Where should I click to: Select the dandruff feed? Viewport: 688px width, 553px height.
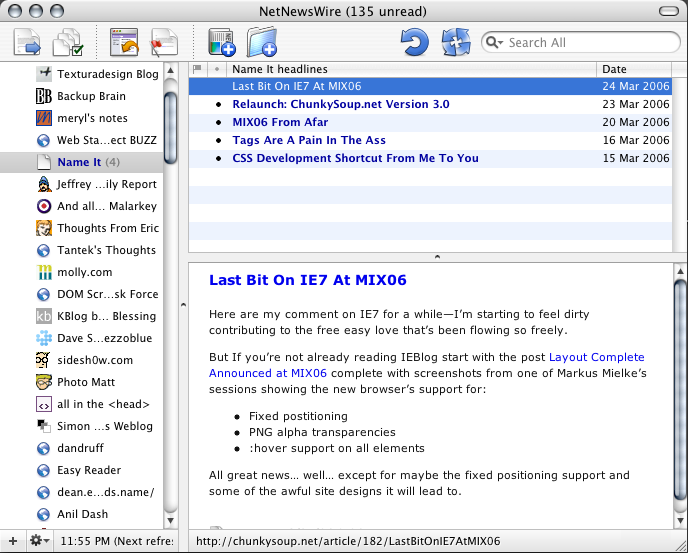pyautogui.click(x=82, y=448)
